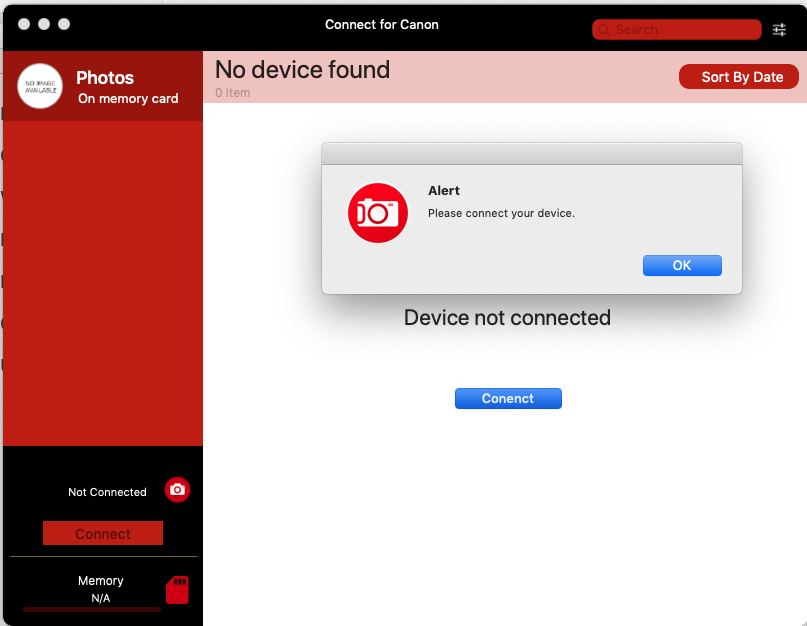The image size is (807, 626).
Task: Click the search magnifier icon
Action: coord(604,30)
